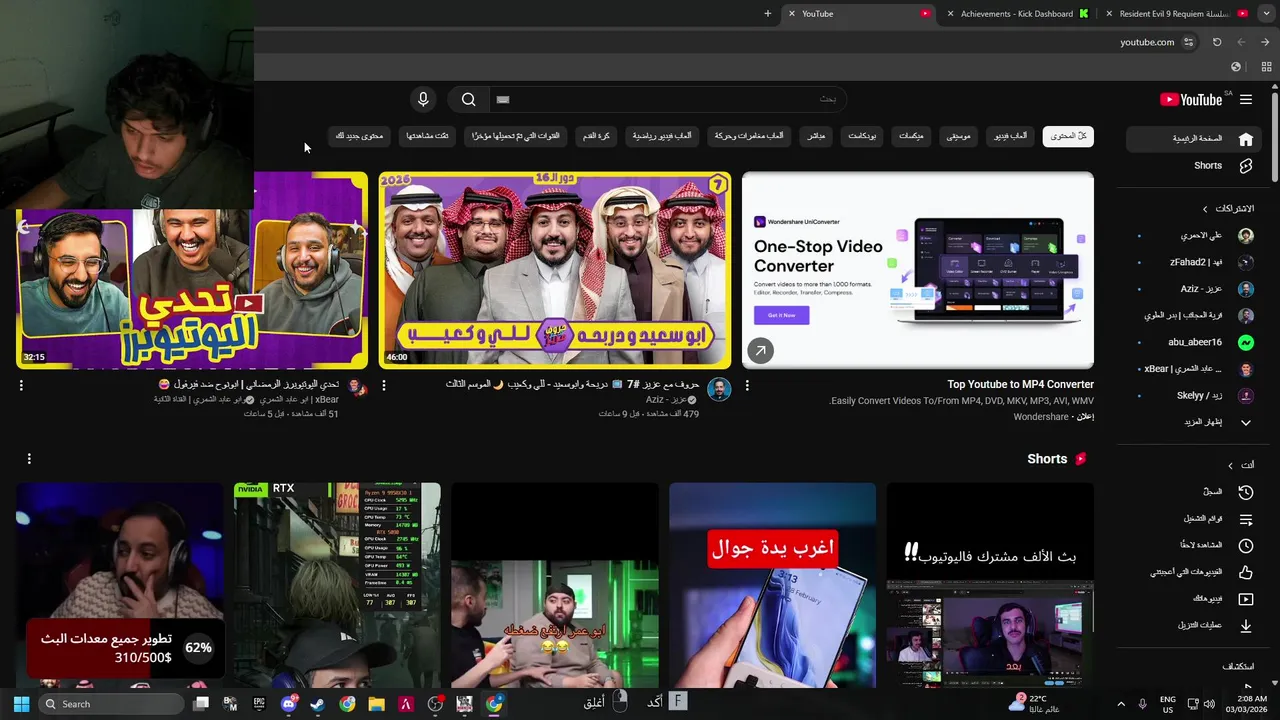Open Downloads arrow icon in the sidebar
Screen dimensions: 1280x720
(x=1245, y=625)
